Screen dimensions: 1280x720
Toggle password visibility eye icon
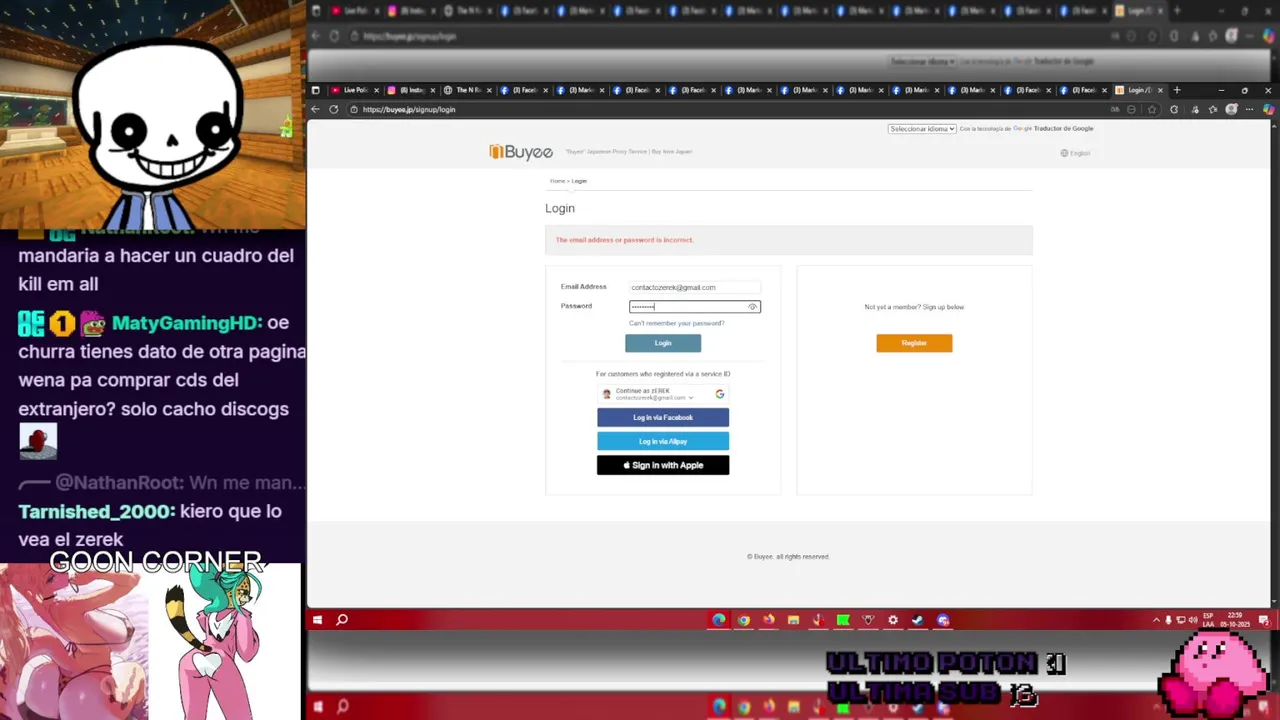click(x=752, y=307)
